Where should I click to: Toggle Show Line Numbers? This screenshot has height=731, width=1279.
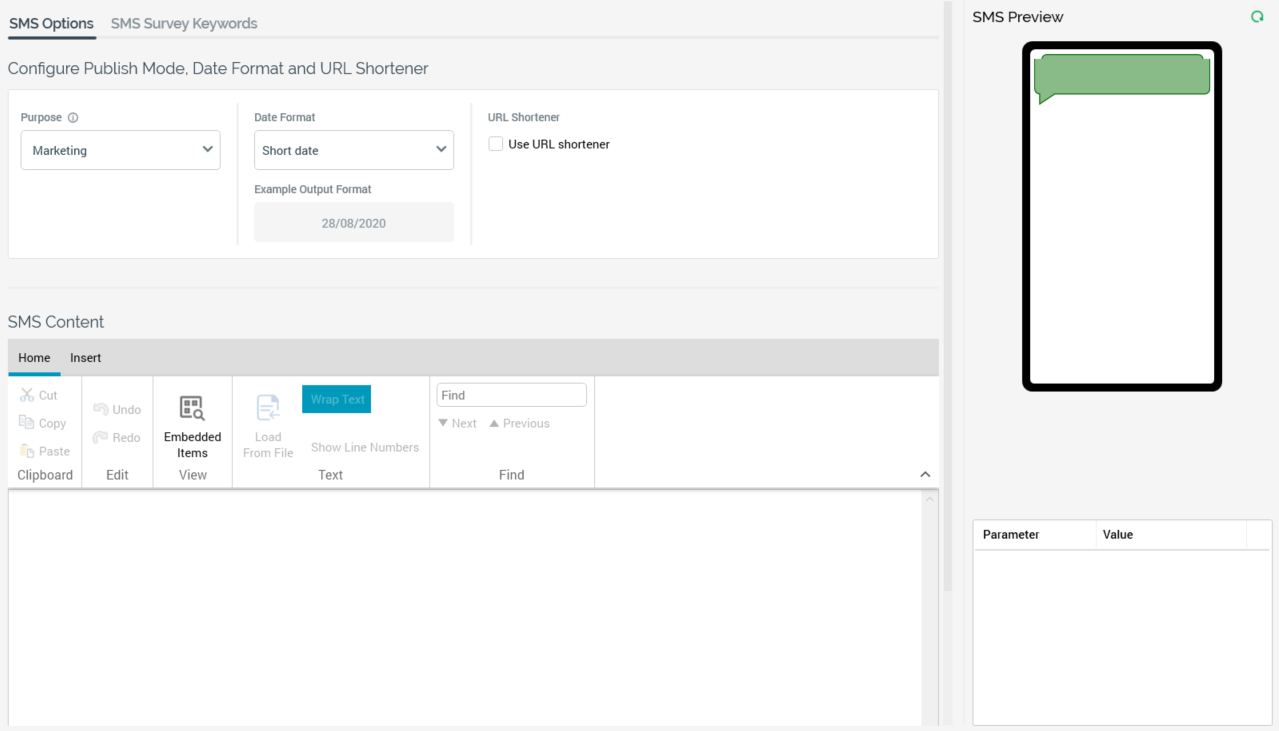[x=364, y=447]
